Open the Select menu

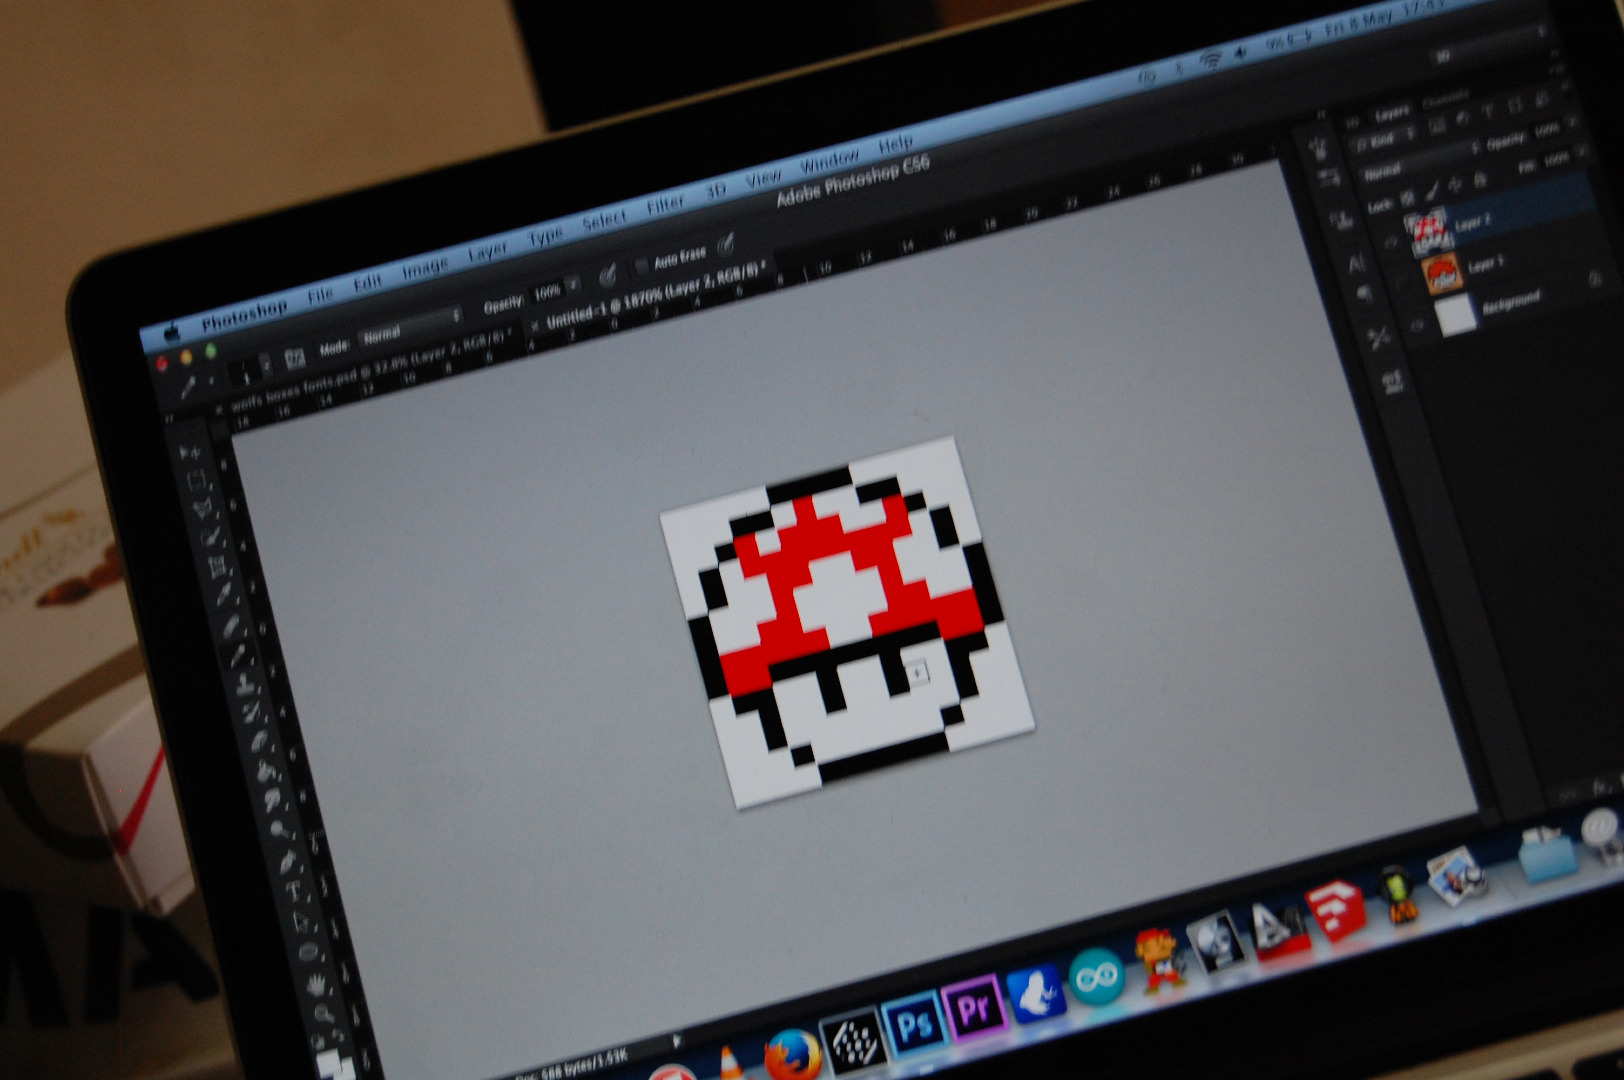point(604,221)
